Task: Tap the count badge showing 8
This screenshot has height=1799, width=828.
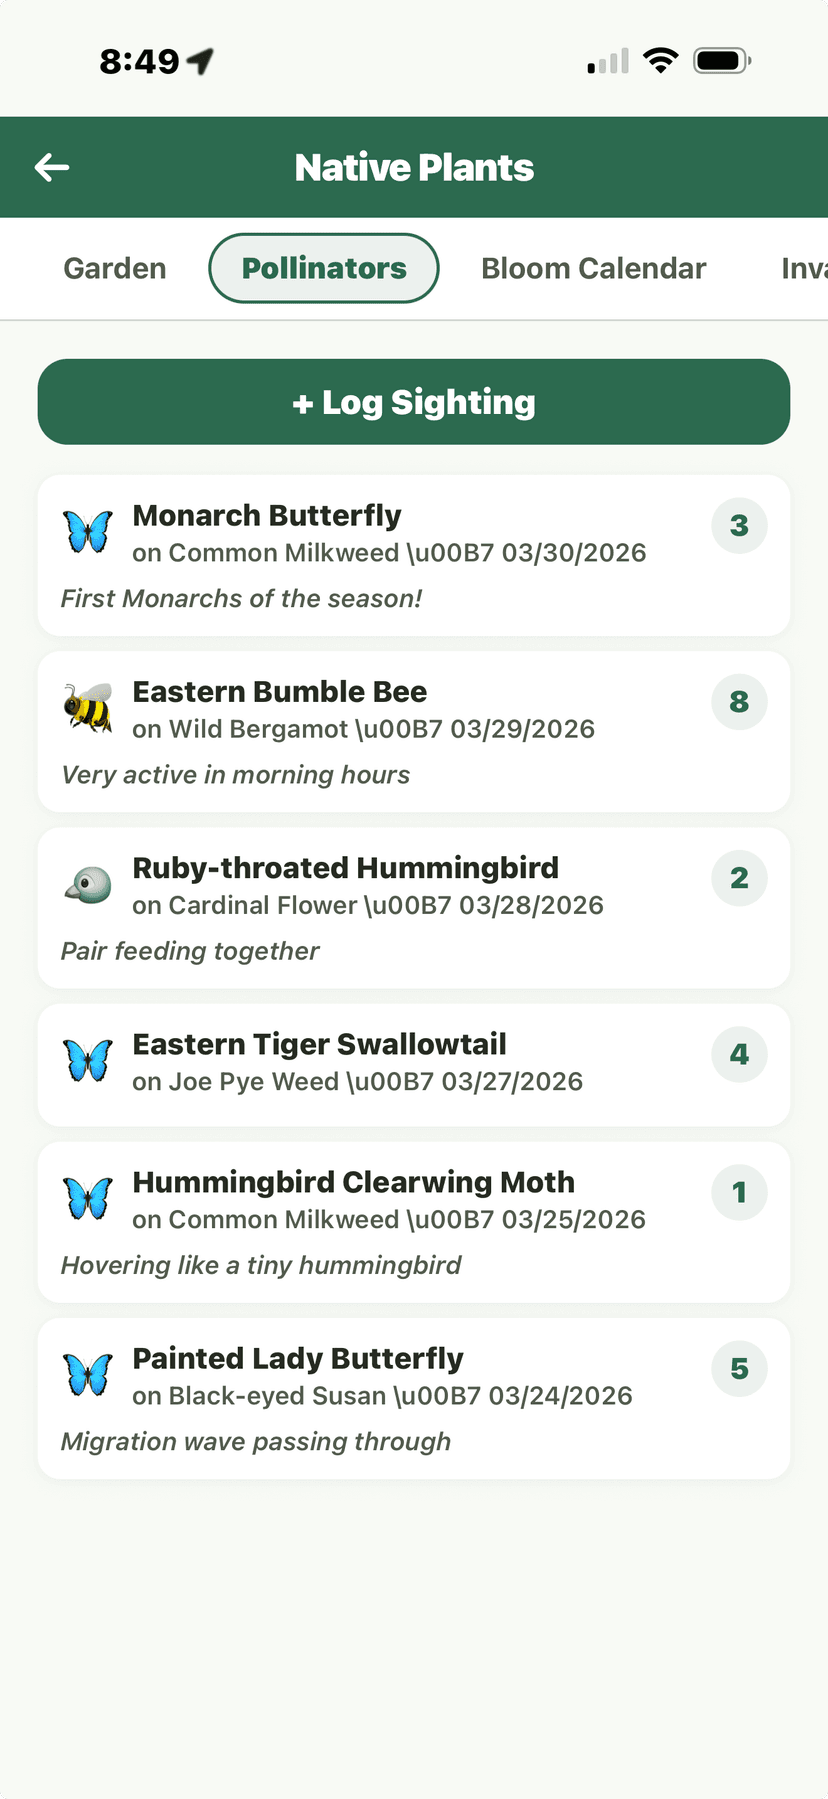Action: point(739,702)
